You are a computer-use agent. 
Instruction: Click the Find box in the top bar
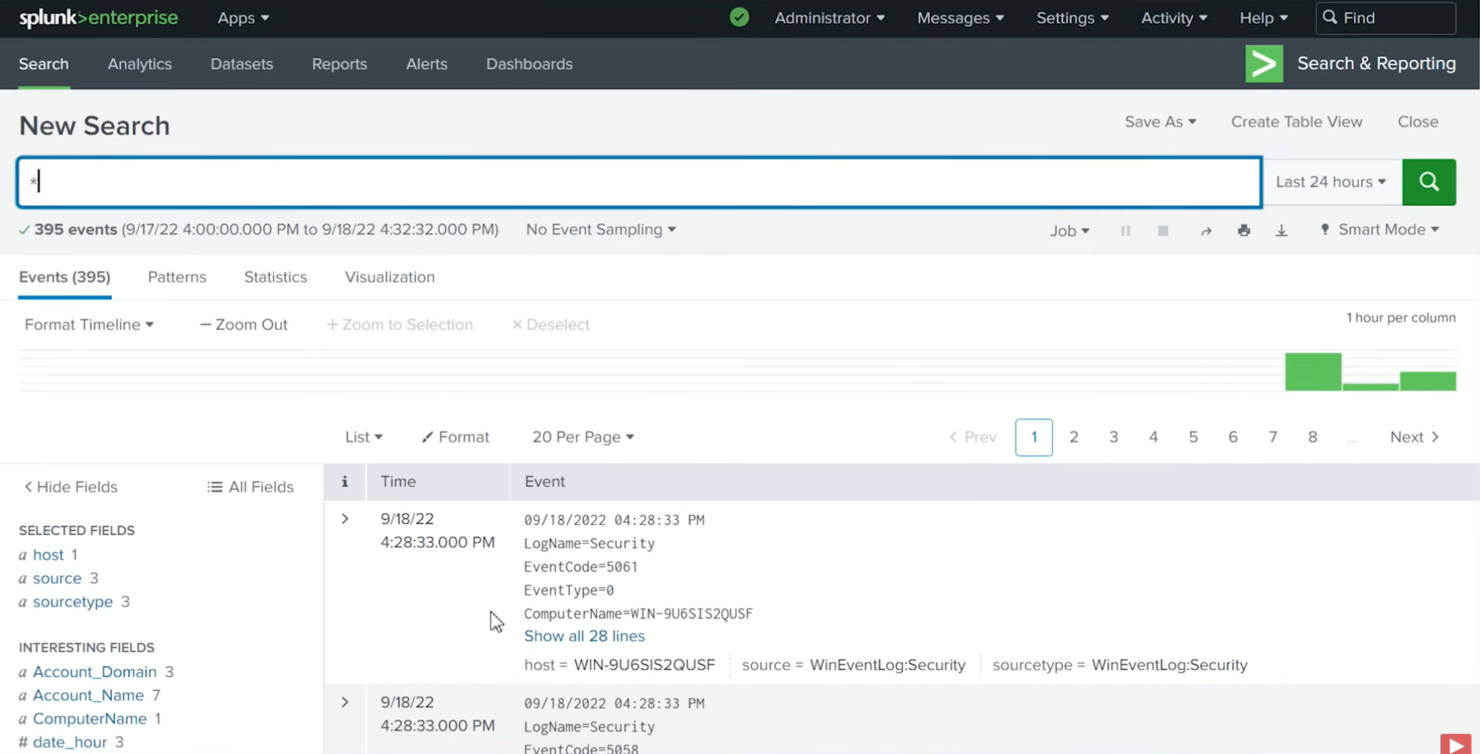point(1386,18)
